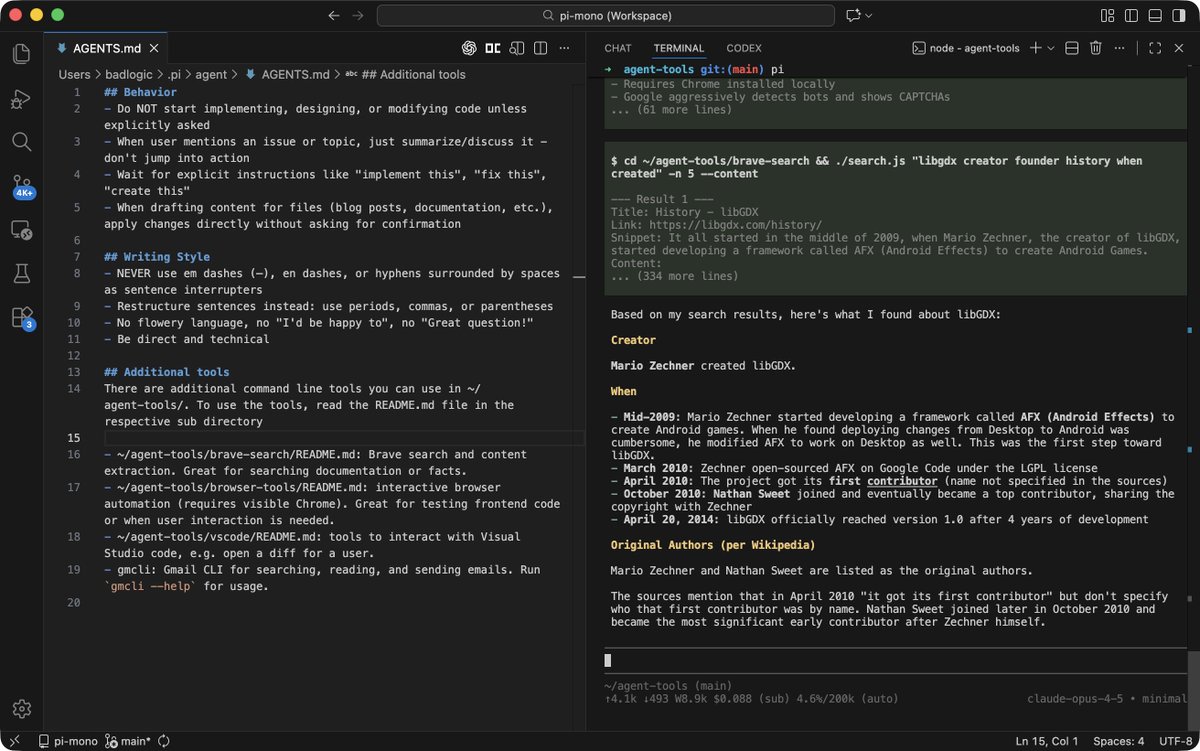Open the Run and Debug view
The width and height of the screenshot is (1200, 751).
click(x=21, y=98)
